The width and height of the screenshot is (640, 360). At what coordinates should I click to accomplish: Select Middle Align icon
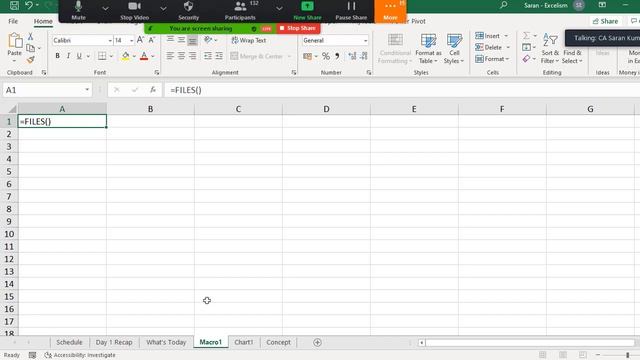(x=181, y=40)
